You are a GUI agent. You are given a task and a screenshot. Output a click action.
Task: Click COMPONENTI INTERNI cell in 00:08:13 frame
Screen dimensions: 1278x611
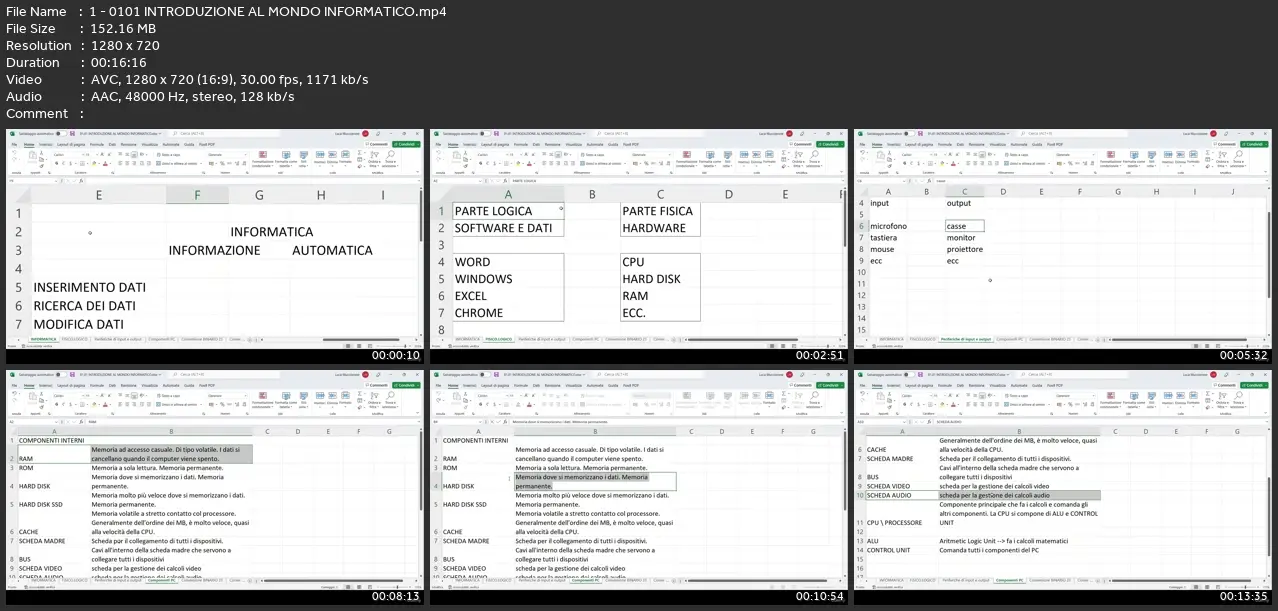tap(52, 439)
